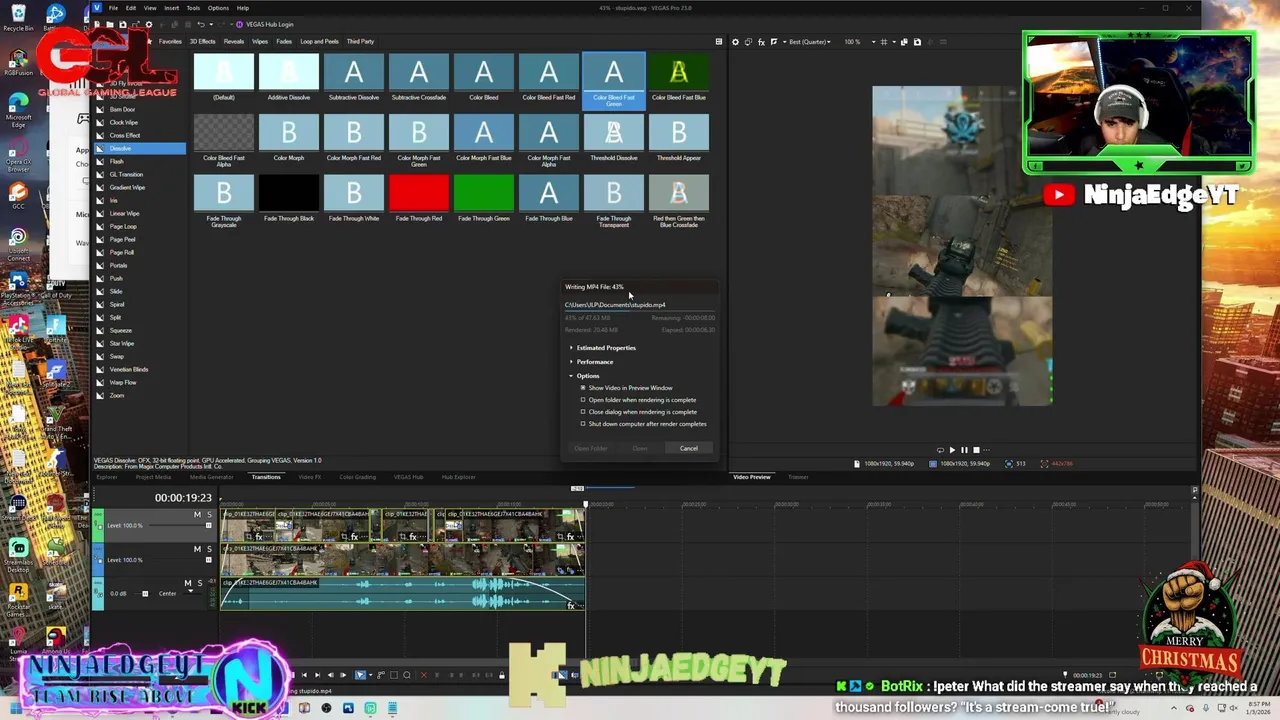Select Zoom in transitions list
1280x720 pixels.
click(117, 395)
